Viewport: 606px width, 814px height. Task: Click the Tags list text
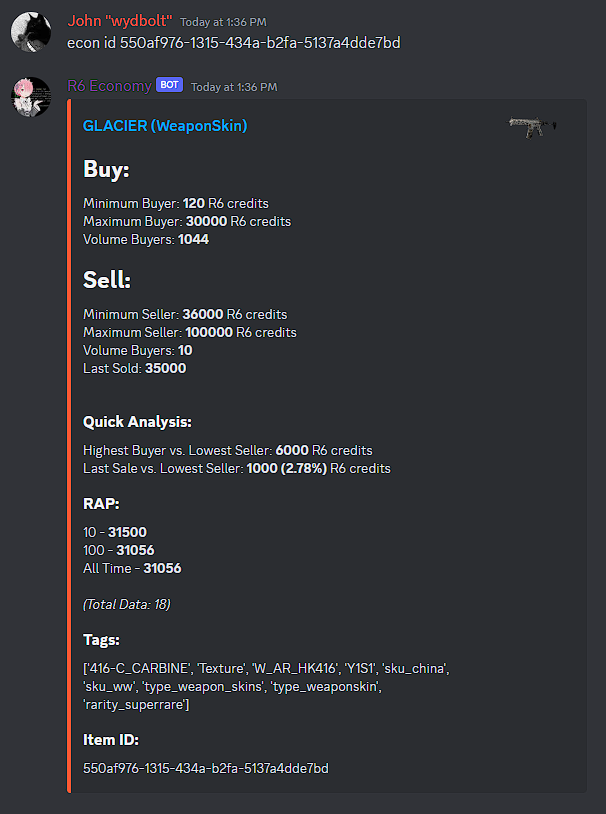266,687
